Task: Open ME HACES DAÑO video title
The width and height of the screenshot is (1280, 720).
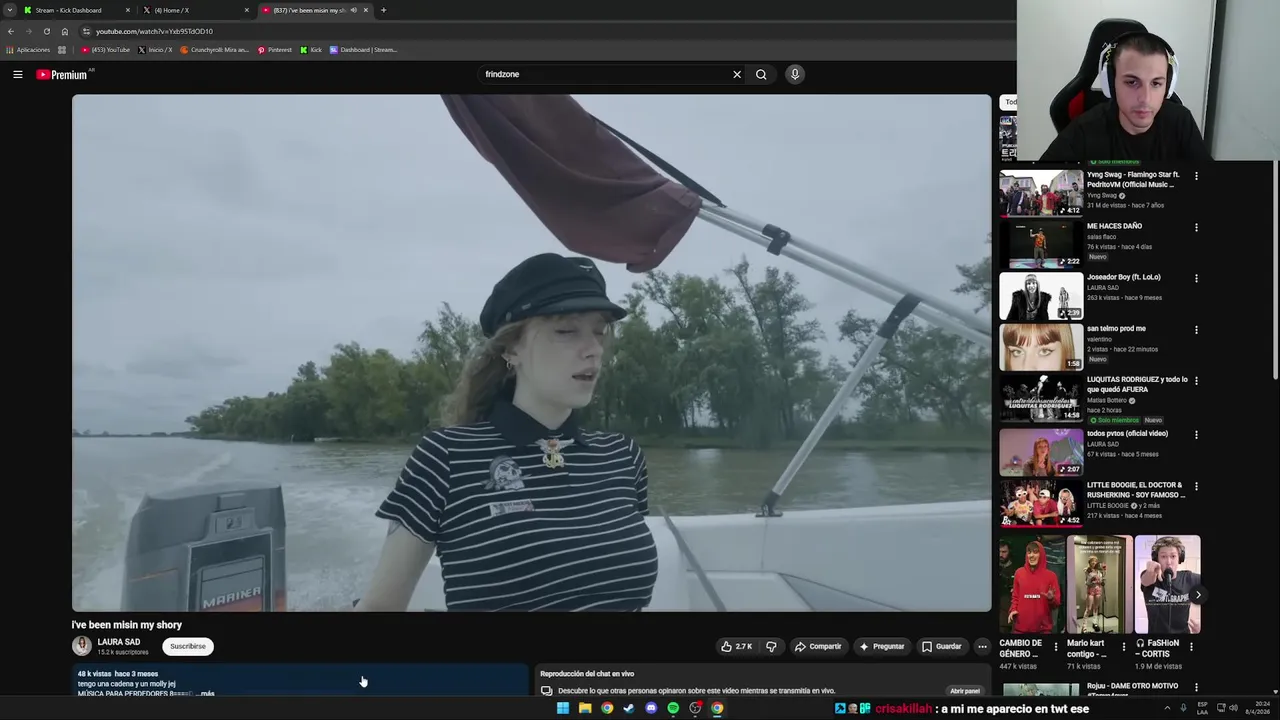Action: pos(1114,226)
